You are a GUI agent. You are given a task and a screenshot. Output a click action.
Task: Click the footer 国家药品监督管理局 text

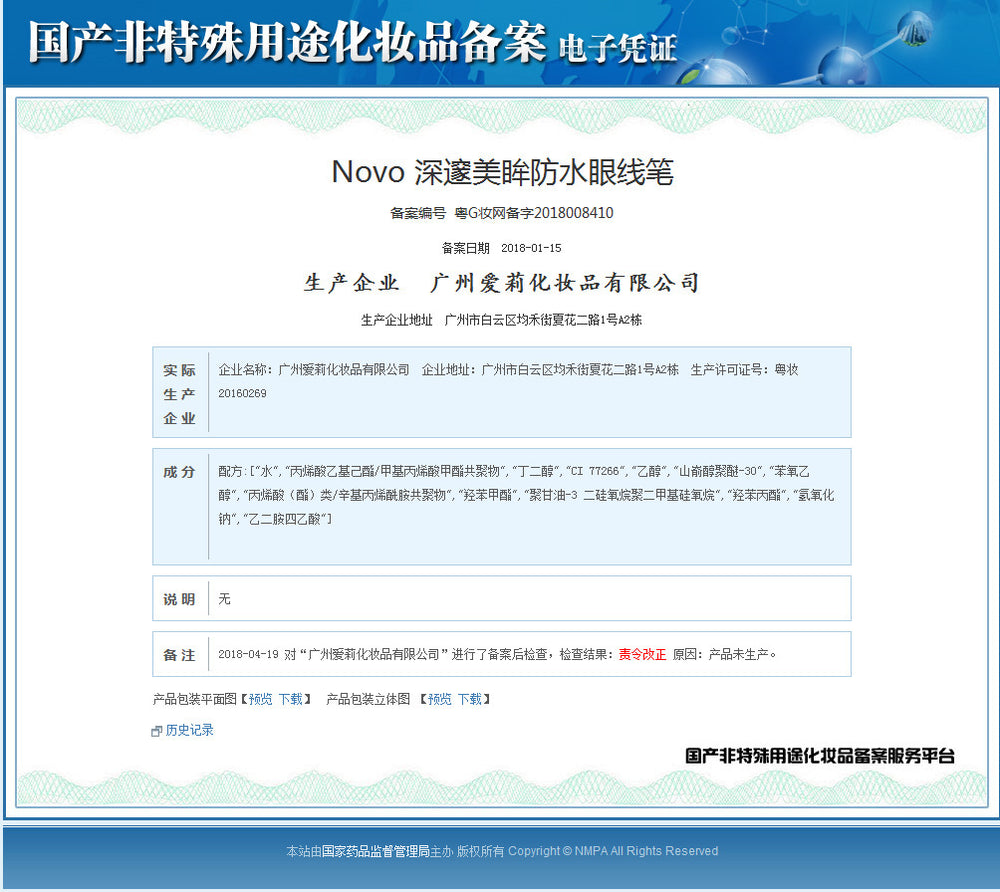click(376, 851)
